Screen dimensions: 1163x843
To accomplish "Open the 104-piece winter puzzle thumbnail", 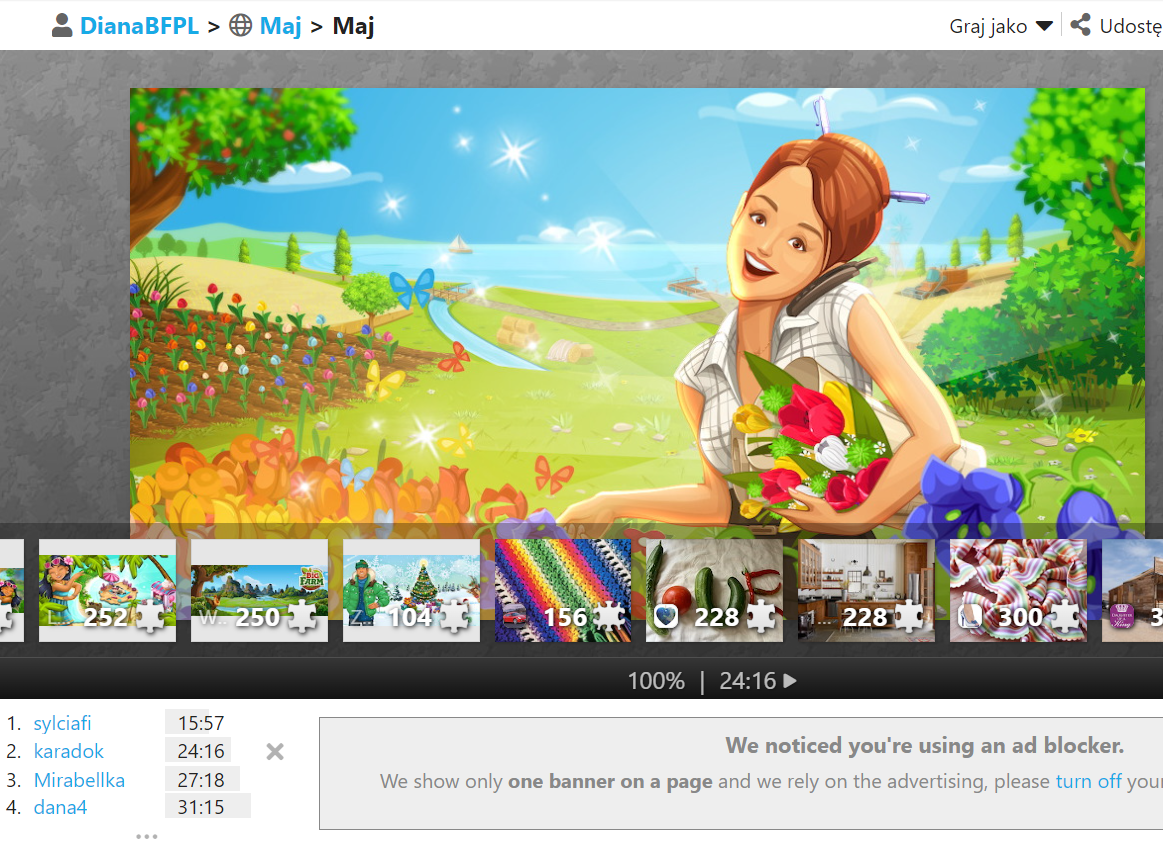I will tap(412, 590).
